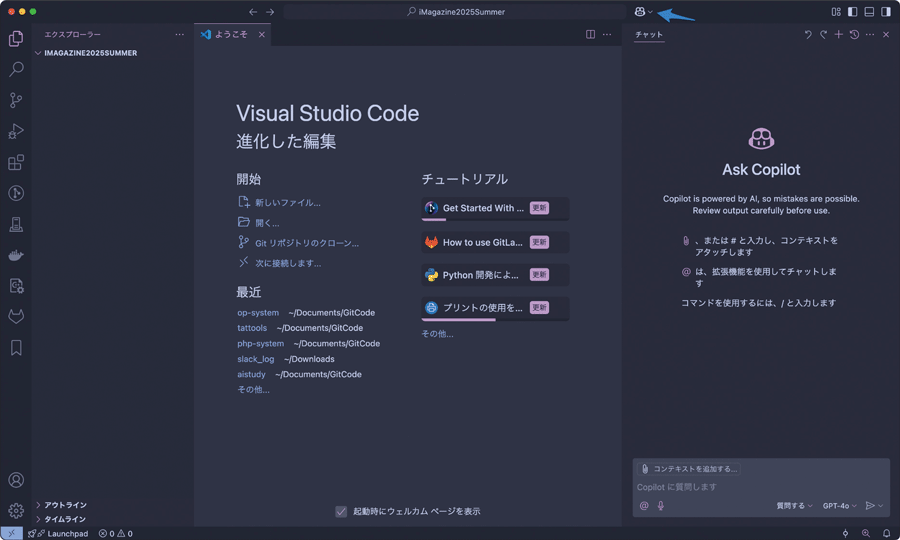Open the remote window indicator in status bar
The image size is (900, 540).
tap(11, 534)
